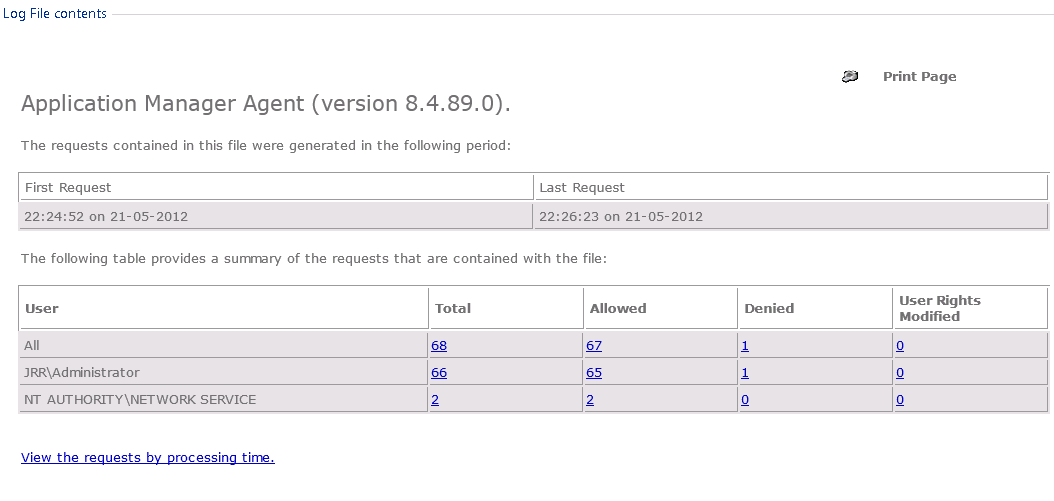Click the Total column header
This screenshot has height=501, width=1054.
click(x=453, y=309)
